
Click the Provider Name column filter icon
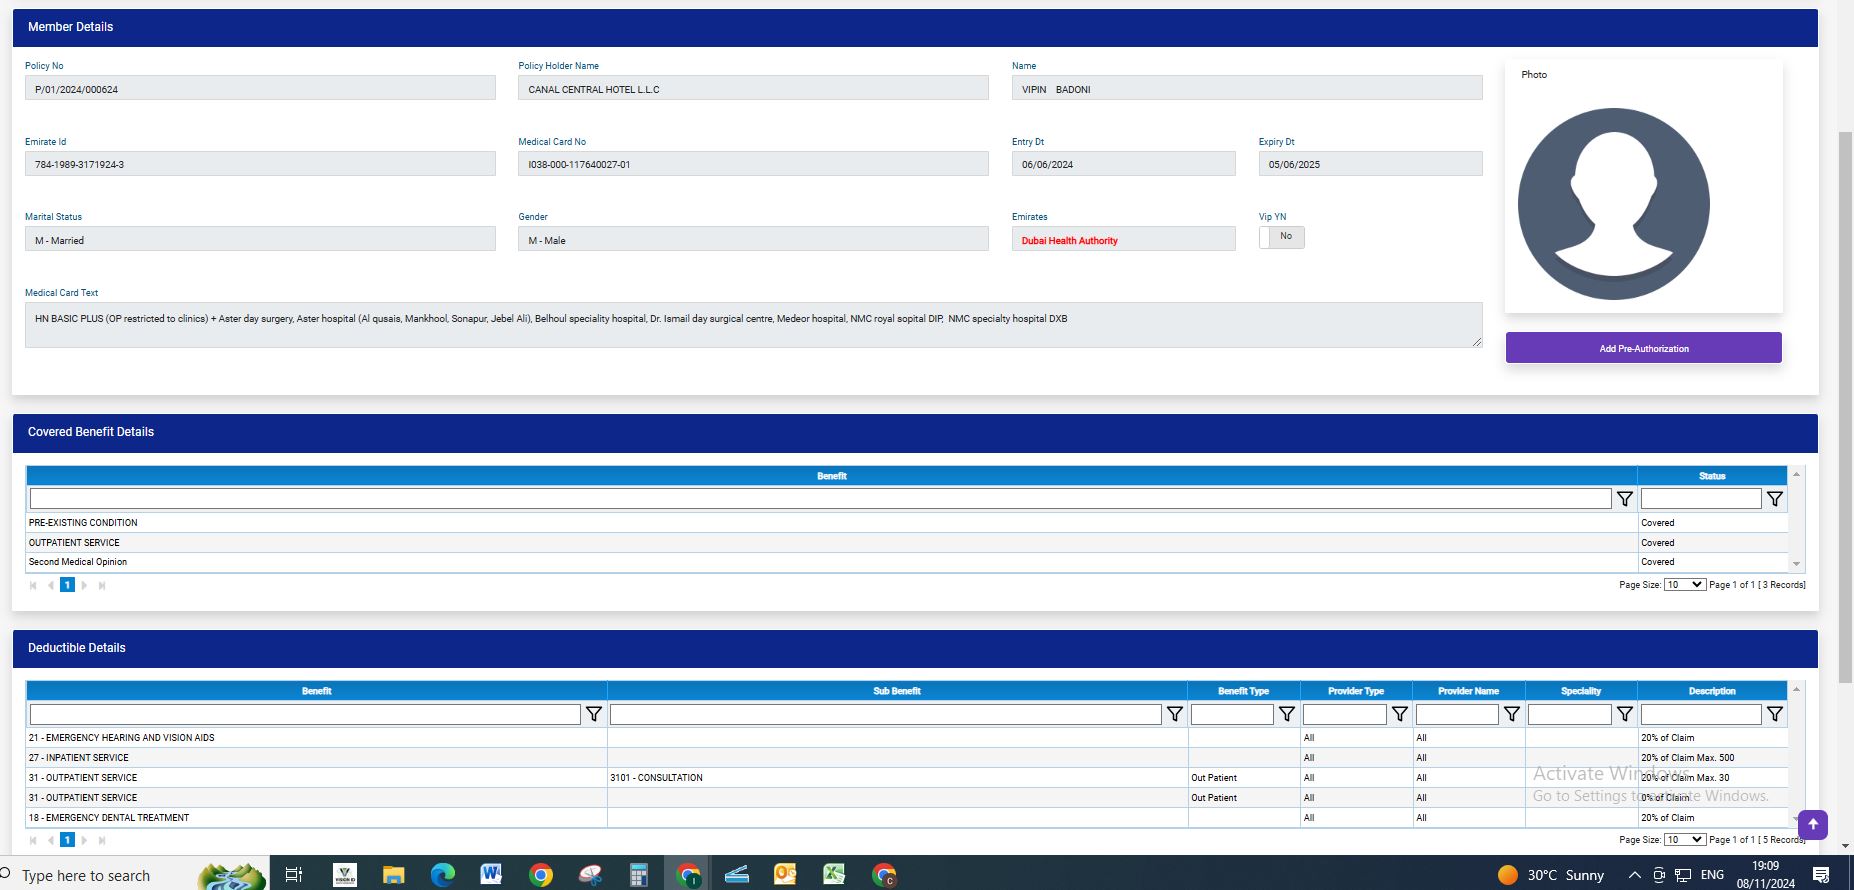1511,714
